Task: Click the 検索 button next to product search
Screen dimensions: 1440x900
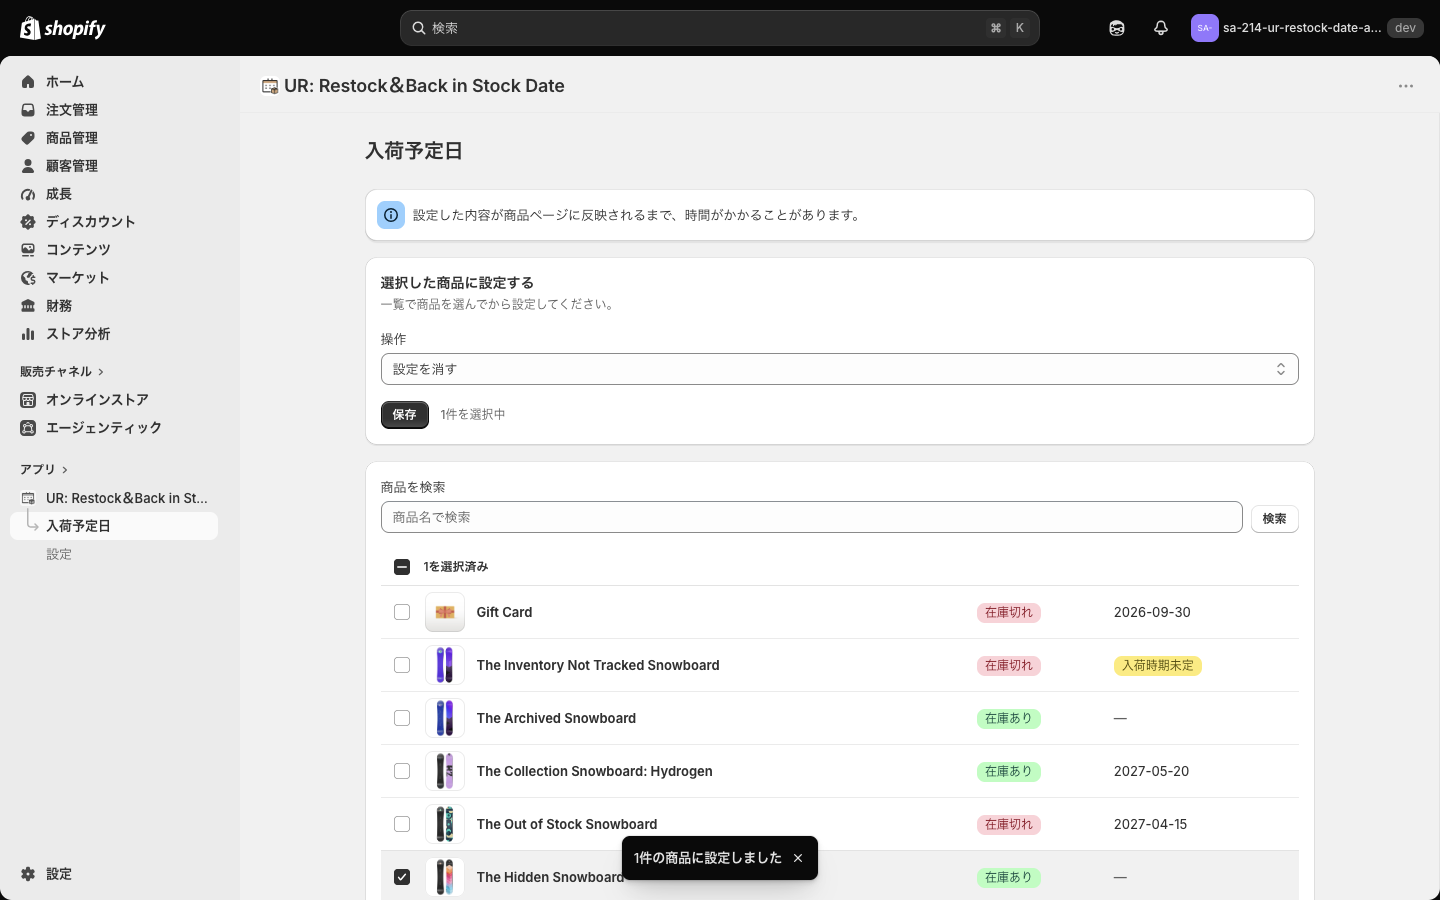Action: point(1275,518)
